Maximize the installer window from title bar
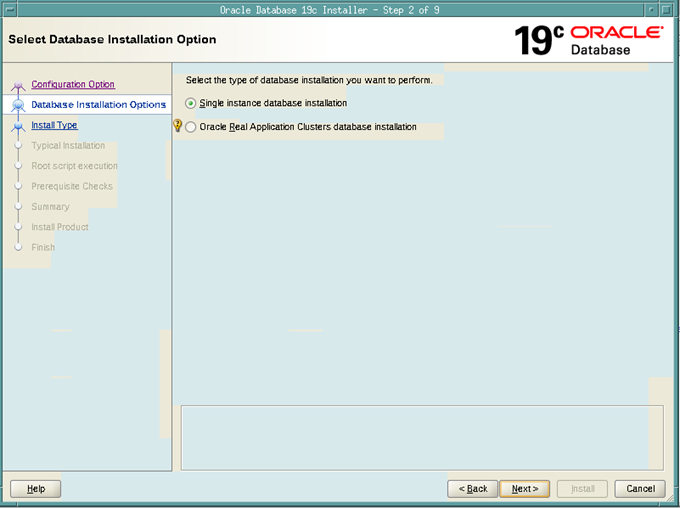Viewport: 680px width, 508px height. click(666, 10)
